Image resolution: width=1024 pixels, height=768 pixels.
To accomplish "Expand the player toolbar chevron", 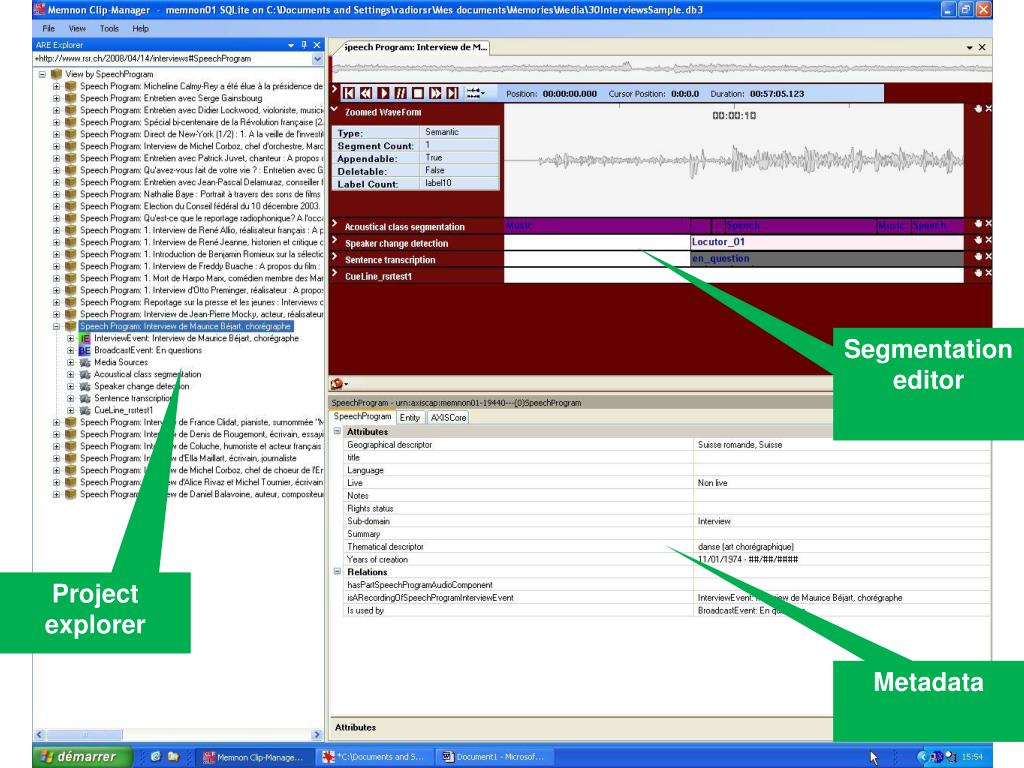I will tap(334, 89).
